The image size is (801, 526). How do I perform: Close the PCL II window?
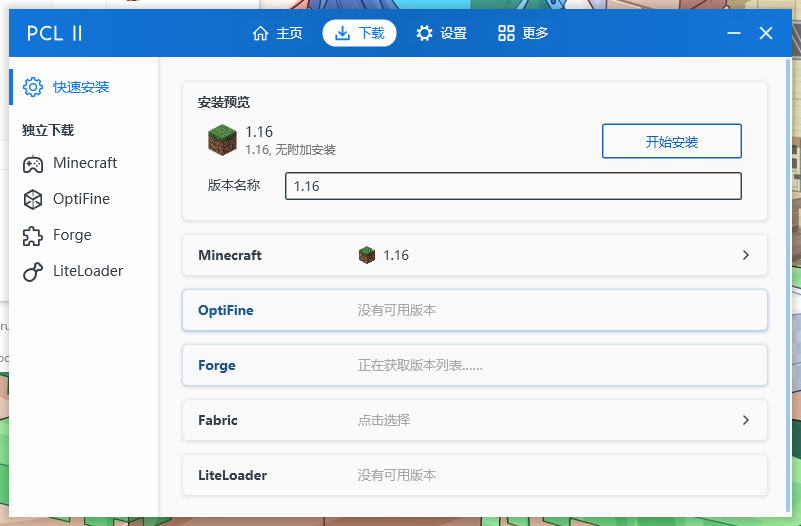click(766, 33)
